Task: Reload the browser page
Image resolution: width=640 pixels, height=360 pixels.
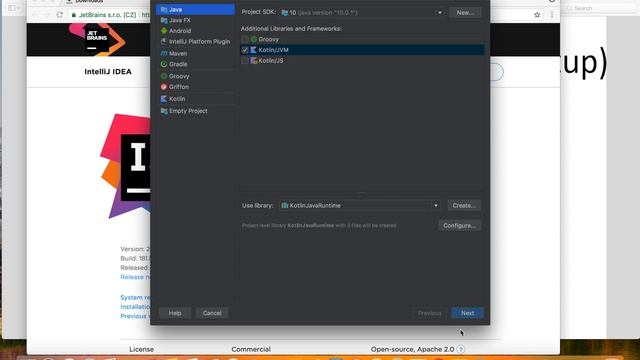Action: pos(60,15)
